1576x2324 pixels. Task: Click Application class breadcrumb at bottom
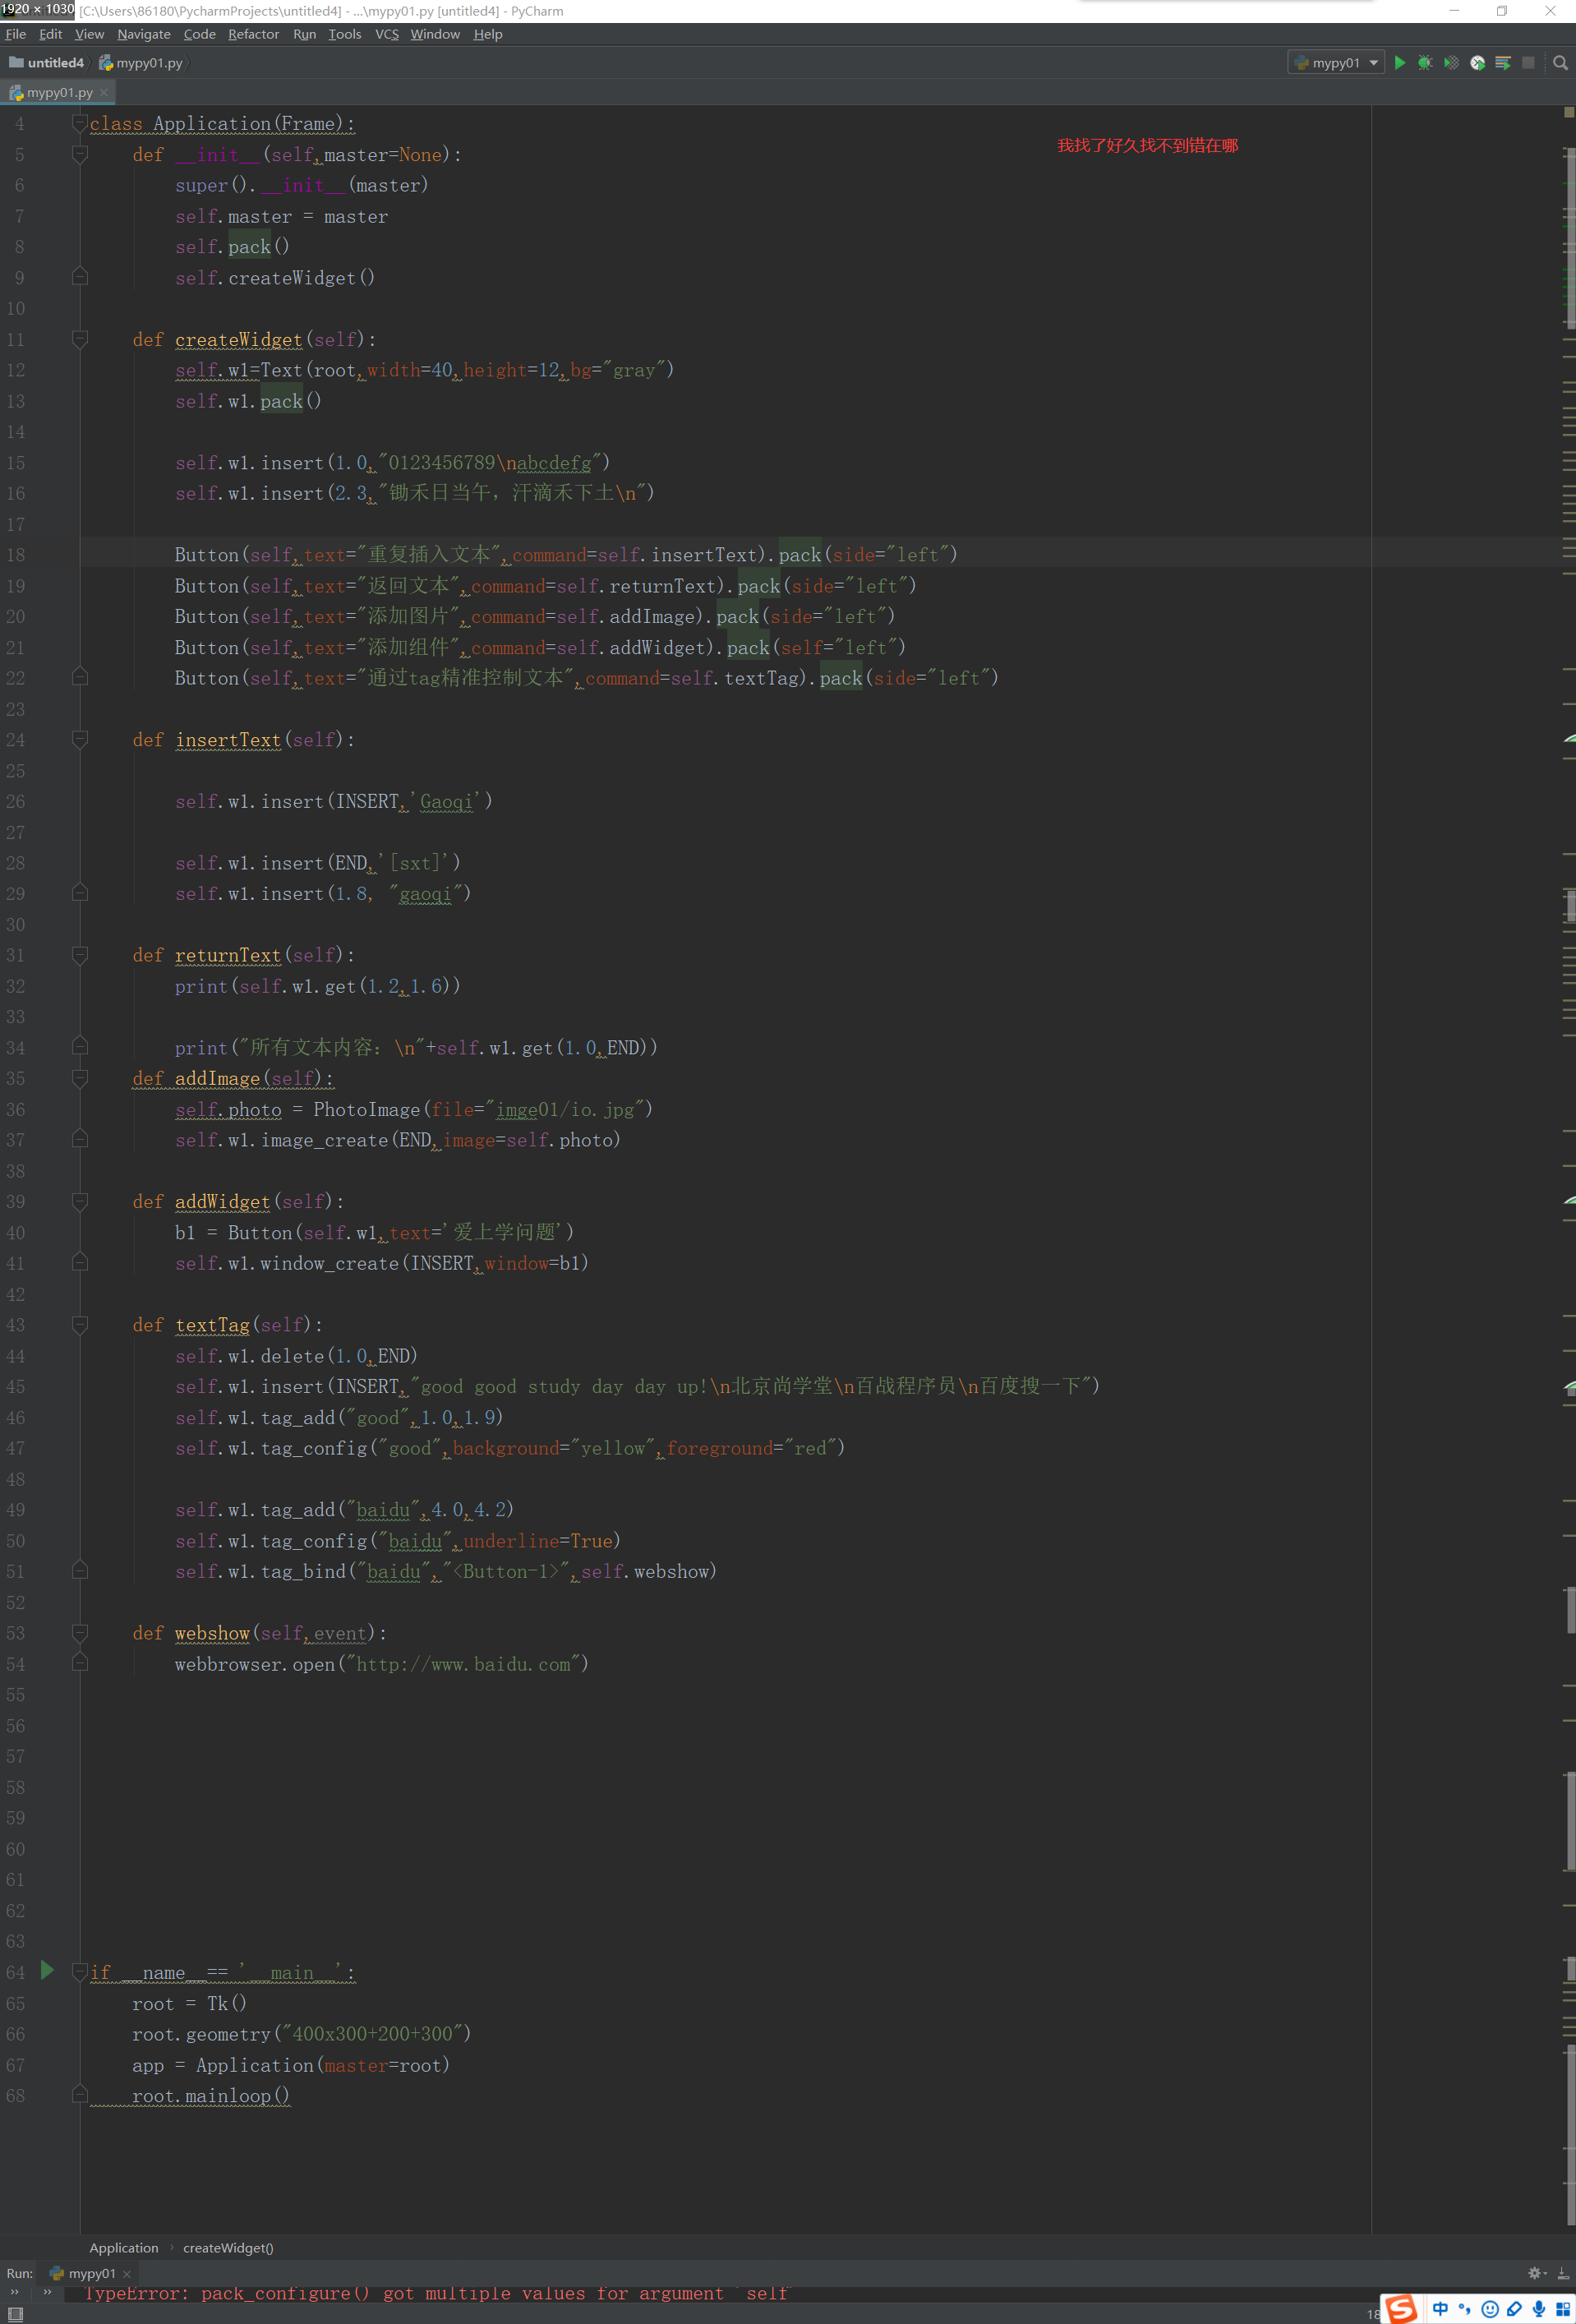coord(124,2247)
